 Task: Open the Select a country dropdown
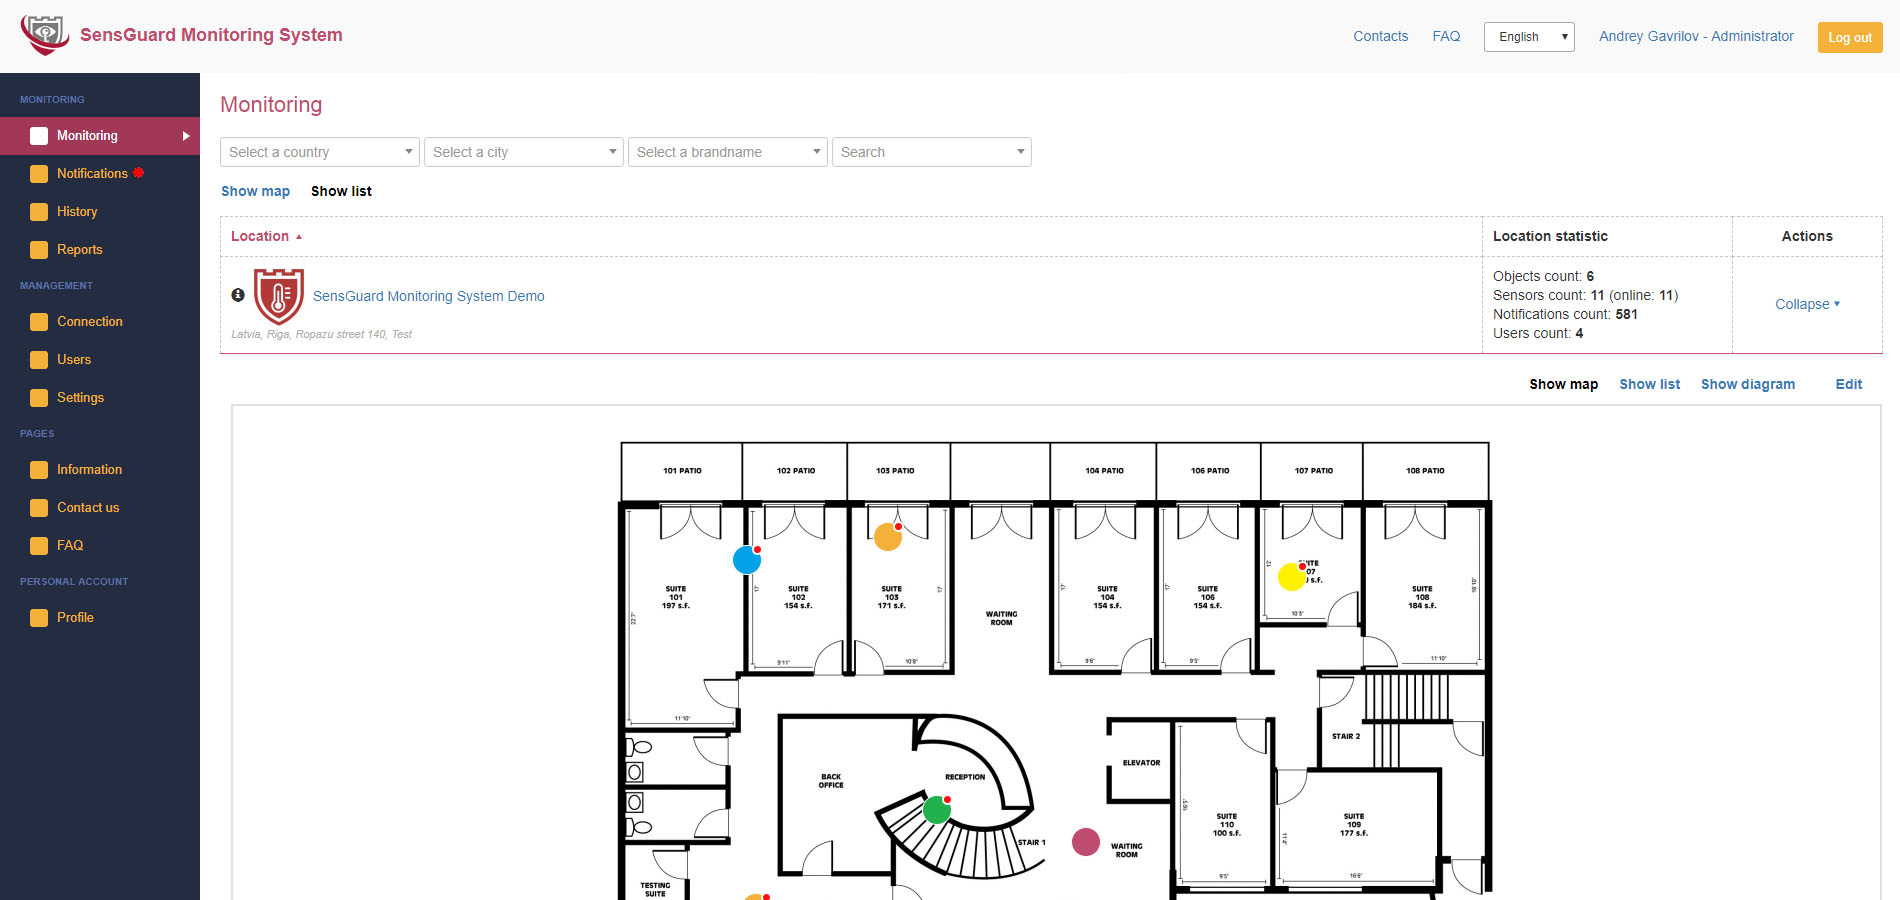point(319,151)
